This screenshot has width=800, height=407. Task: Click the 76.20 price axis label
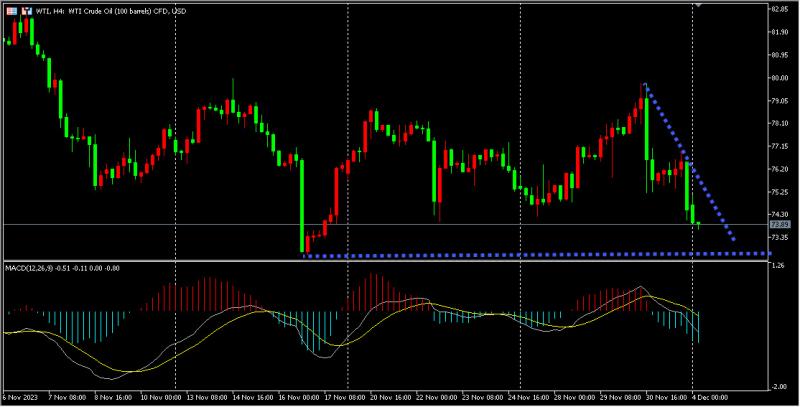(x=780, y=169)
